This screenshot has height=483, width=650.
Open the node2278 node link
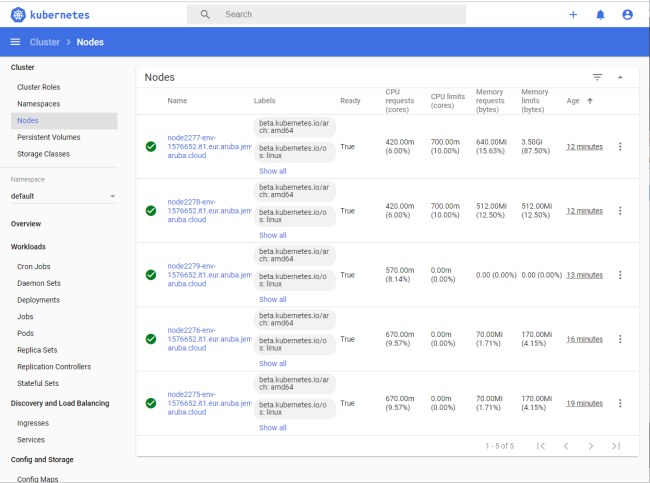click(209, 211)
